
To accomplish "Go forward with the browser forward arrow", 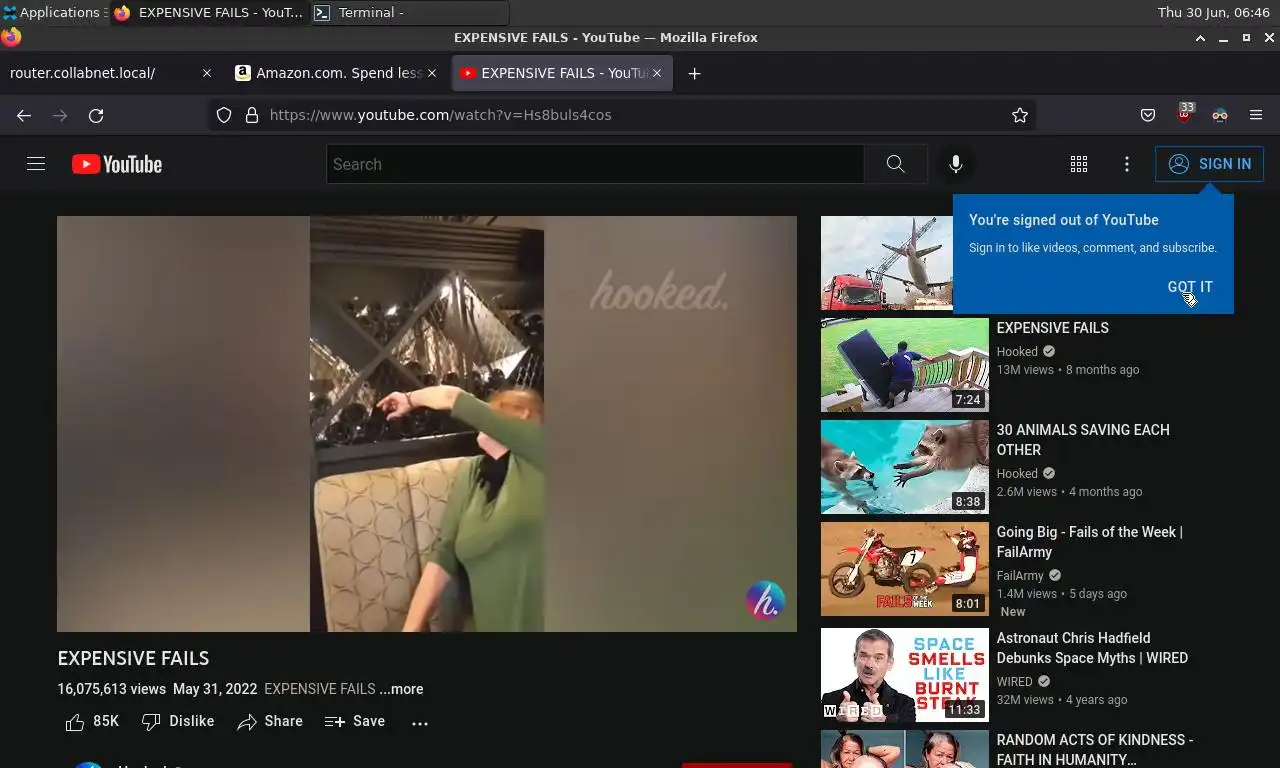I will click(60, 115).
